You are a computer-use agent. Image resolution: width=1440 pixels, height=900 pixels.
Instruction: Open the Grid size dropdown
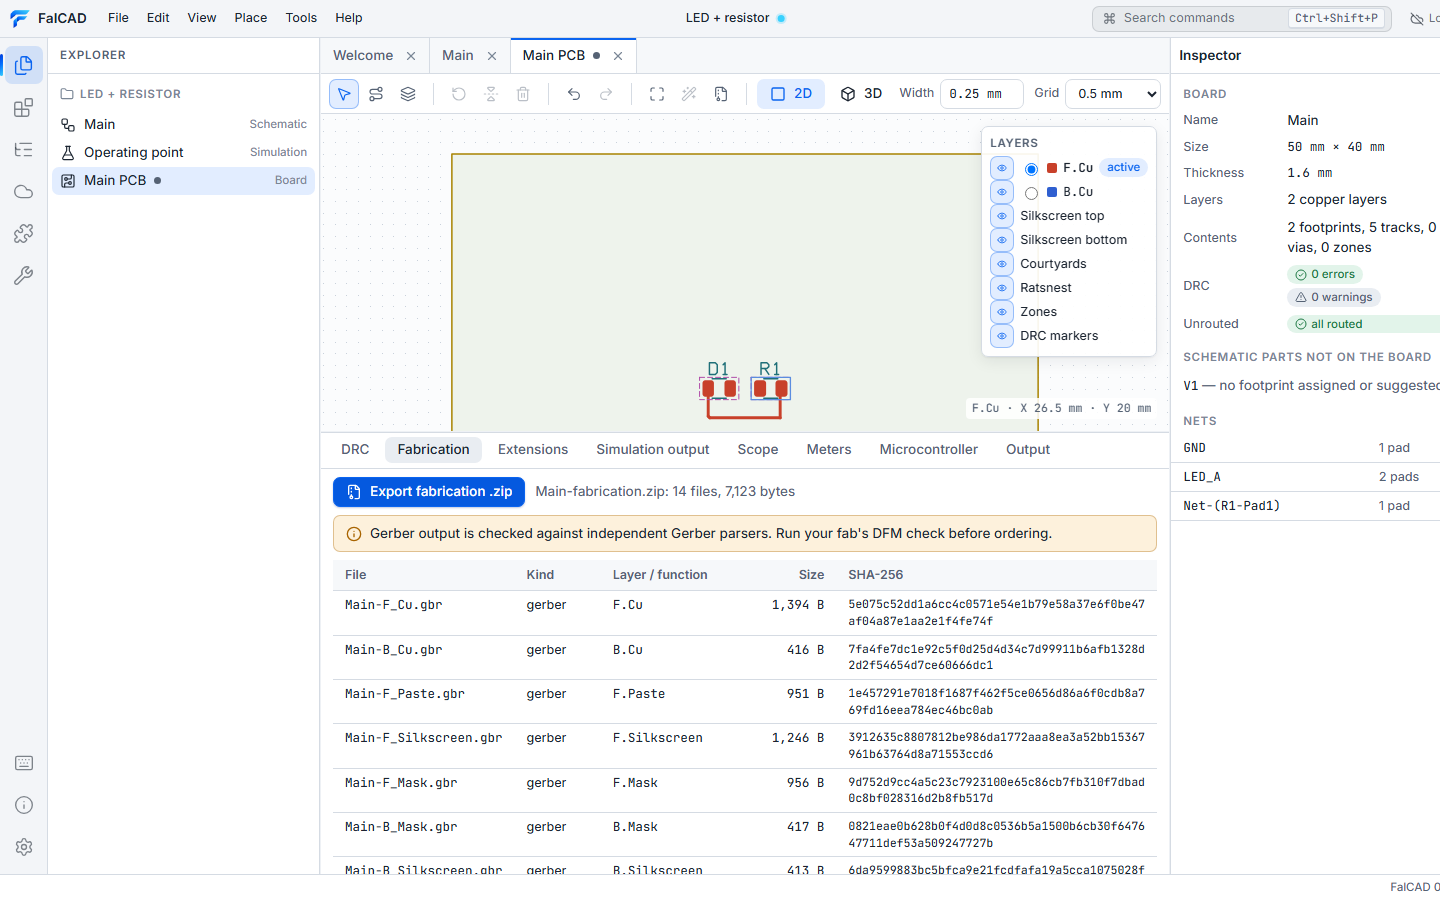point(1113,94)
